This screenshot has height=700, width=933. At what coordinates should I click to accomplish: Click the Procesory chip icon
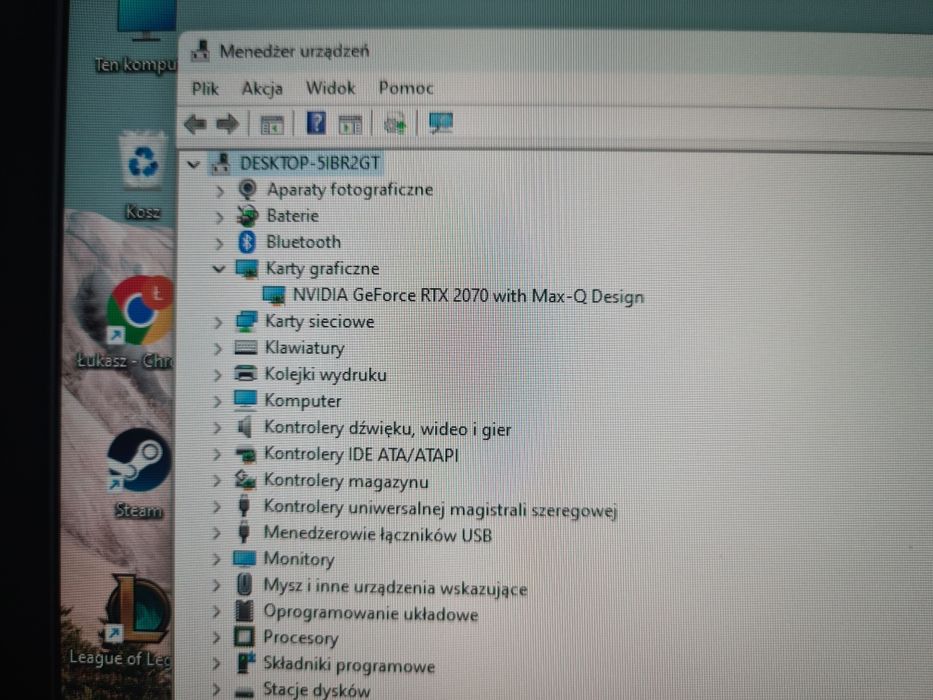(x=243, y=637)
